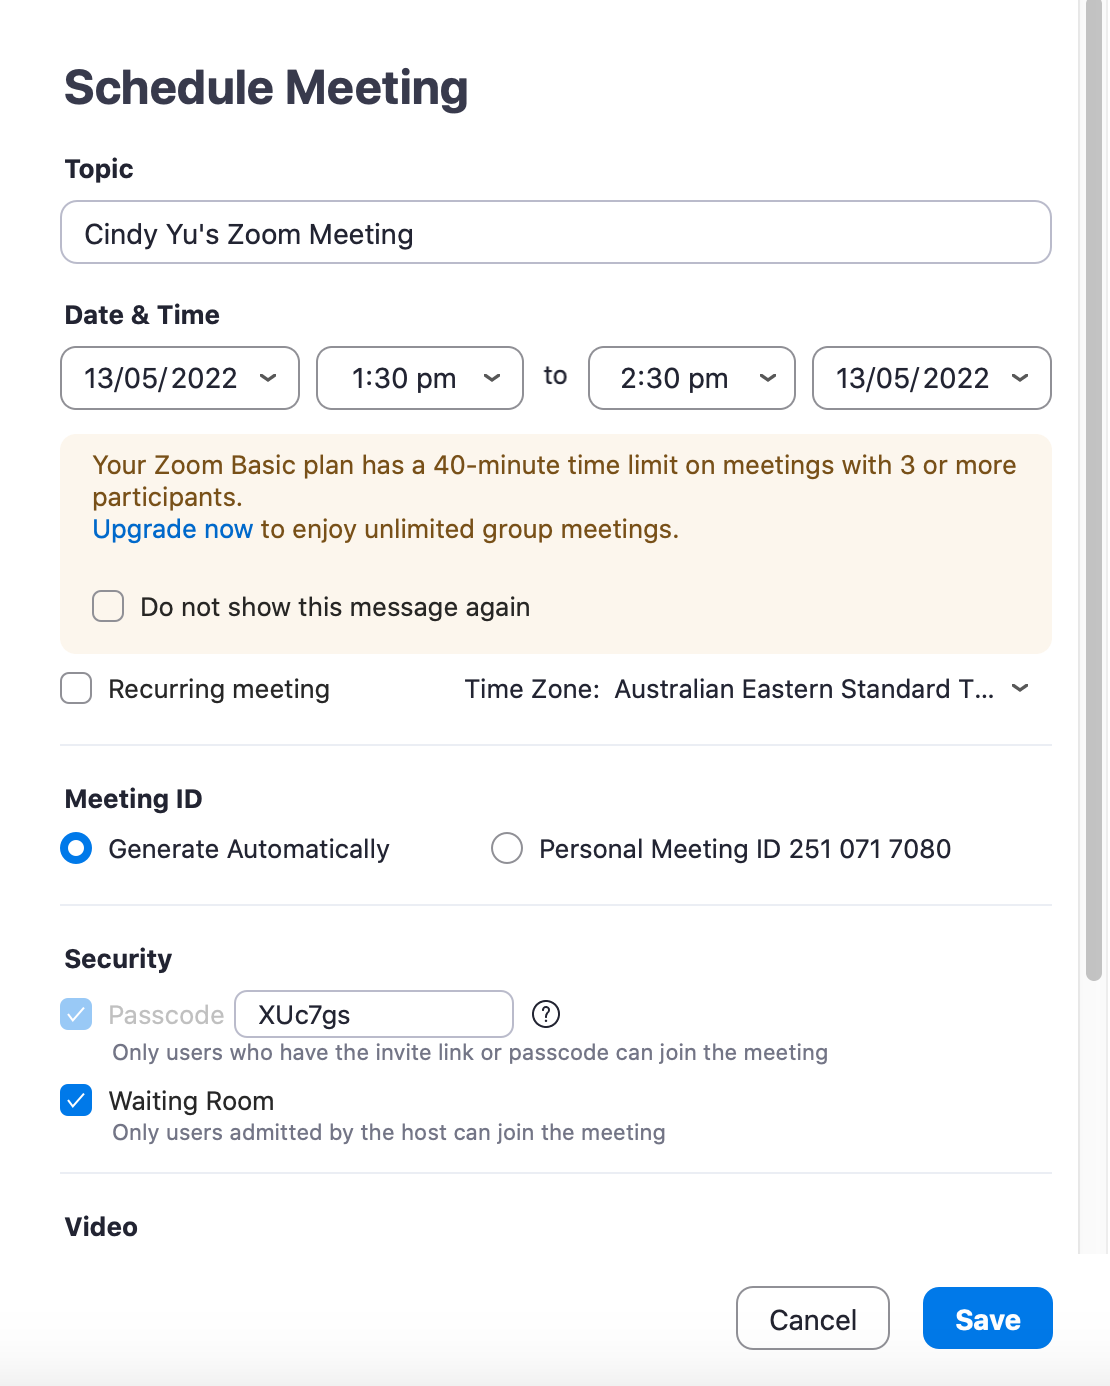This screenshot has width=1110, height=1386.
Task: Click the Upgrade now link
Action: (172, 529)
